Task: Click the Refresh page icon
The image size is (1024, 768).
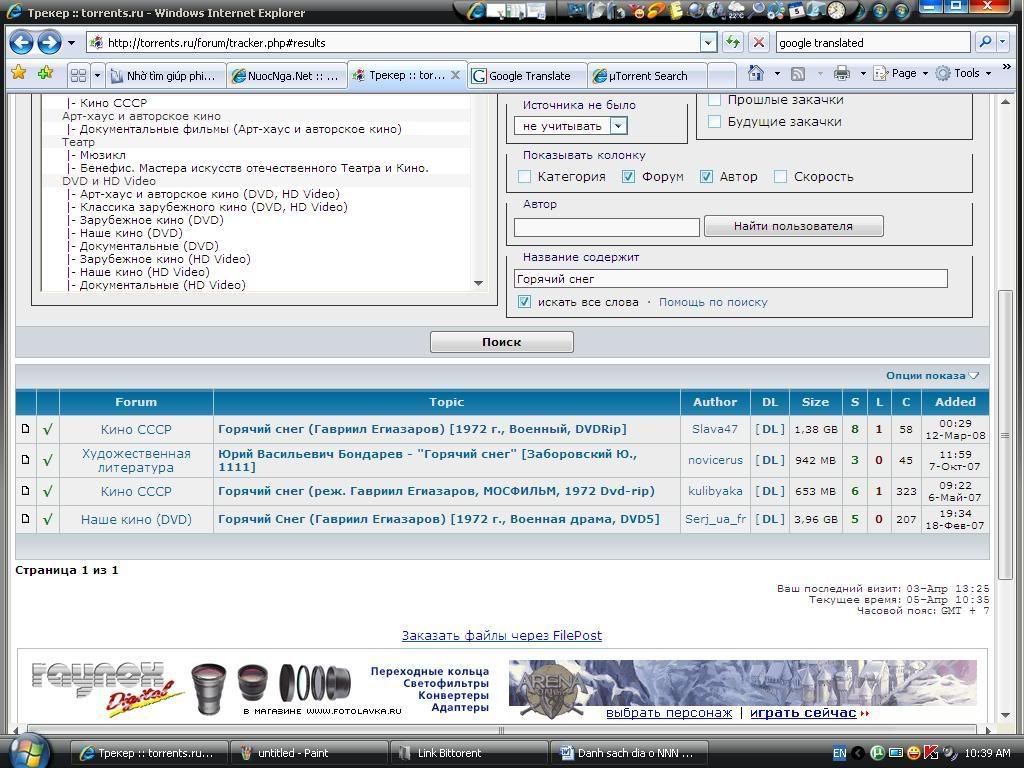Action: pos(733,43)
